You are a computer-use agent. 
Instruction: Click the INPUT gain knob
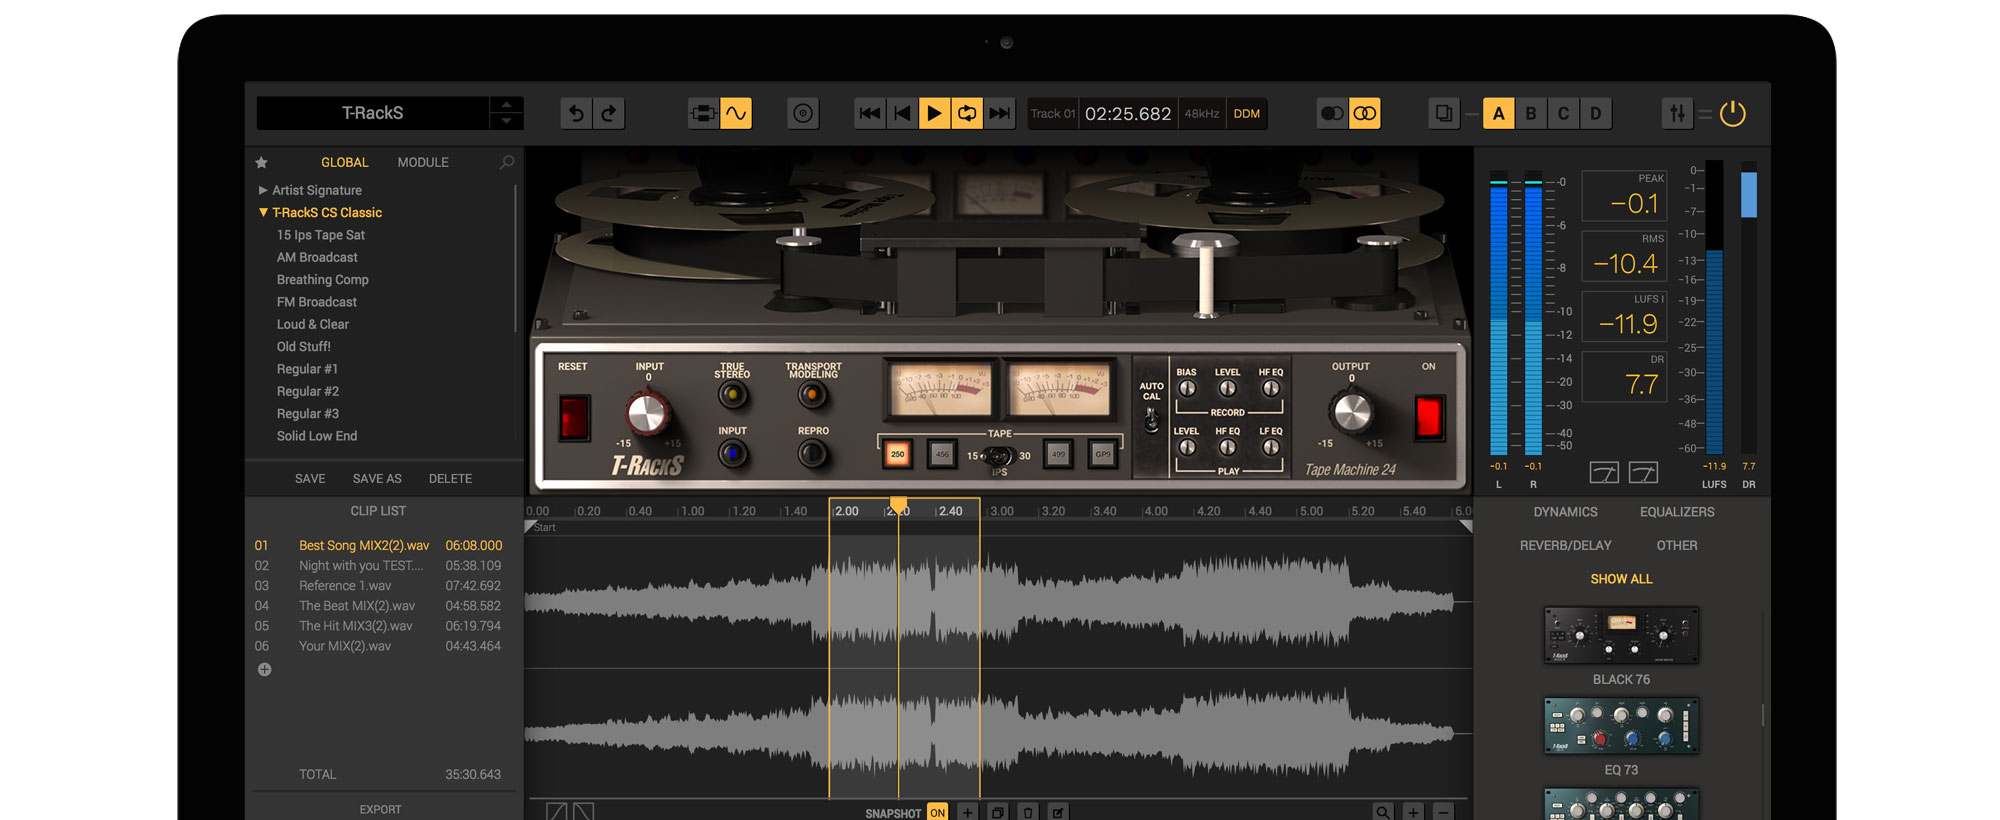coord(647,413)
